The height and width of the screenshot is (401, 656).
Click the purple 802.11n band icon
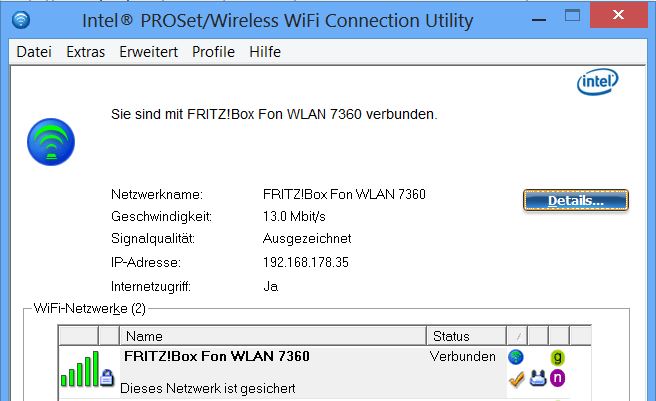tap(557, 378)
